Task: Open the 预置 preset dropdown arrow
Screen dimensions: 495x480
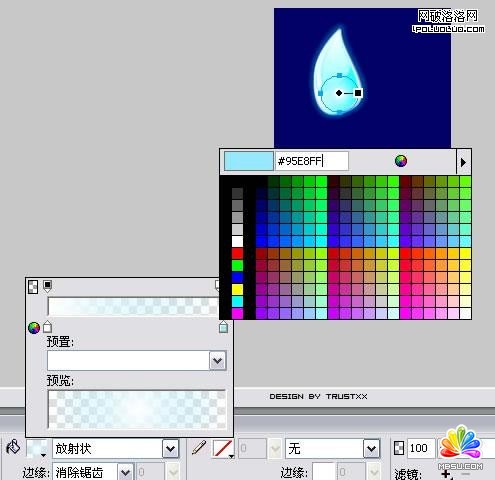Action: [218, 360]
